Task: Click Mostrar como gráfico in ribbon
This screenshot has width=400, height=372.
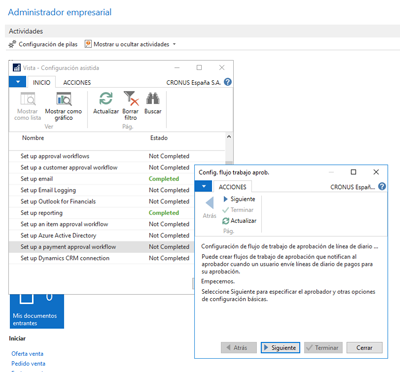Action: point(63,106)
